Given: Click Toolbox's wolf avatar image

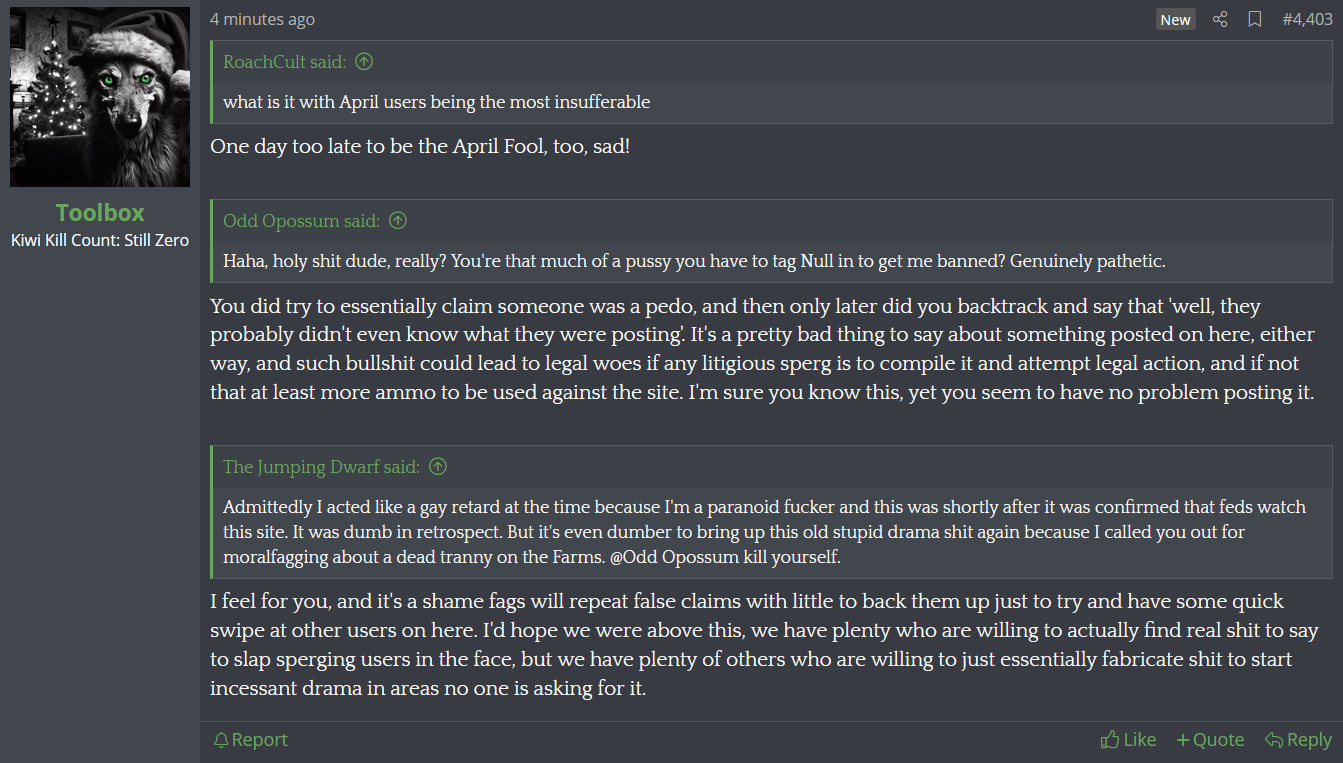Looking at the screenshot, I should (100, 97).
